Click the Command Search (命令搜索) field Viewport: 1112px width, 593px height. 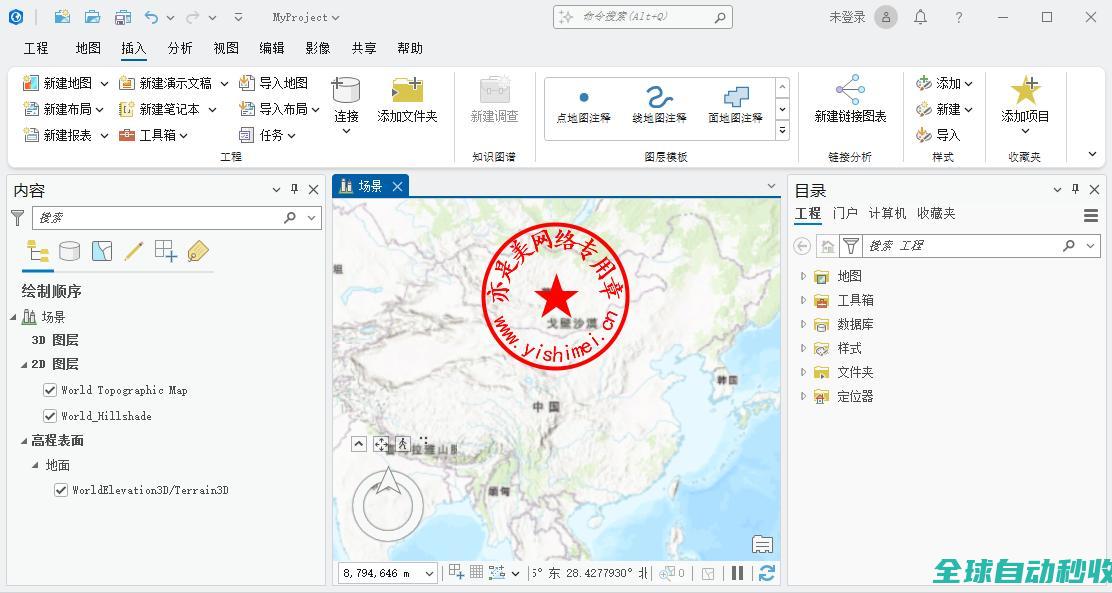tap(642, 17)
